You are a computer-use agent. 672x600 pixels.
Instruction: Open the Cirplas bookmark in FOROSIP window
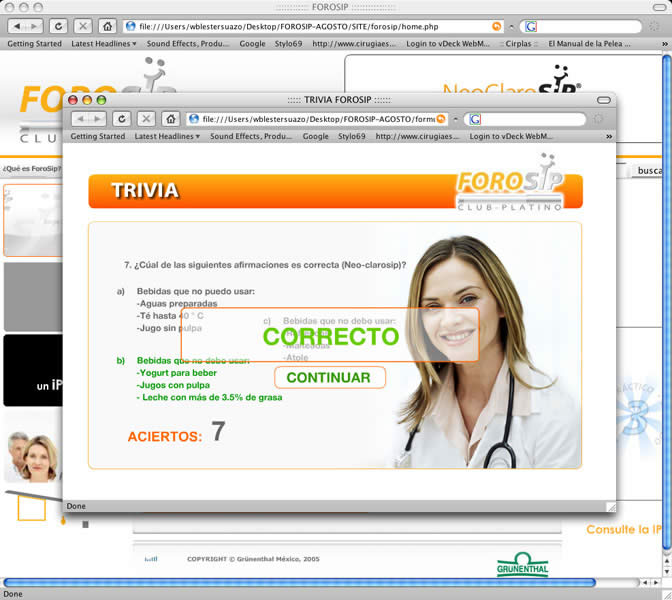pos(518,44)
